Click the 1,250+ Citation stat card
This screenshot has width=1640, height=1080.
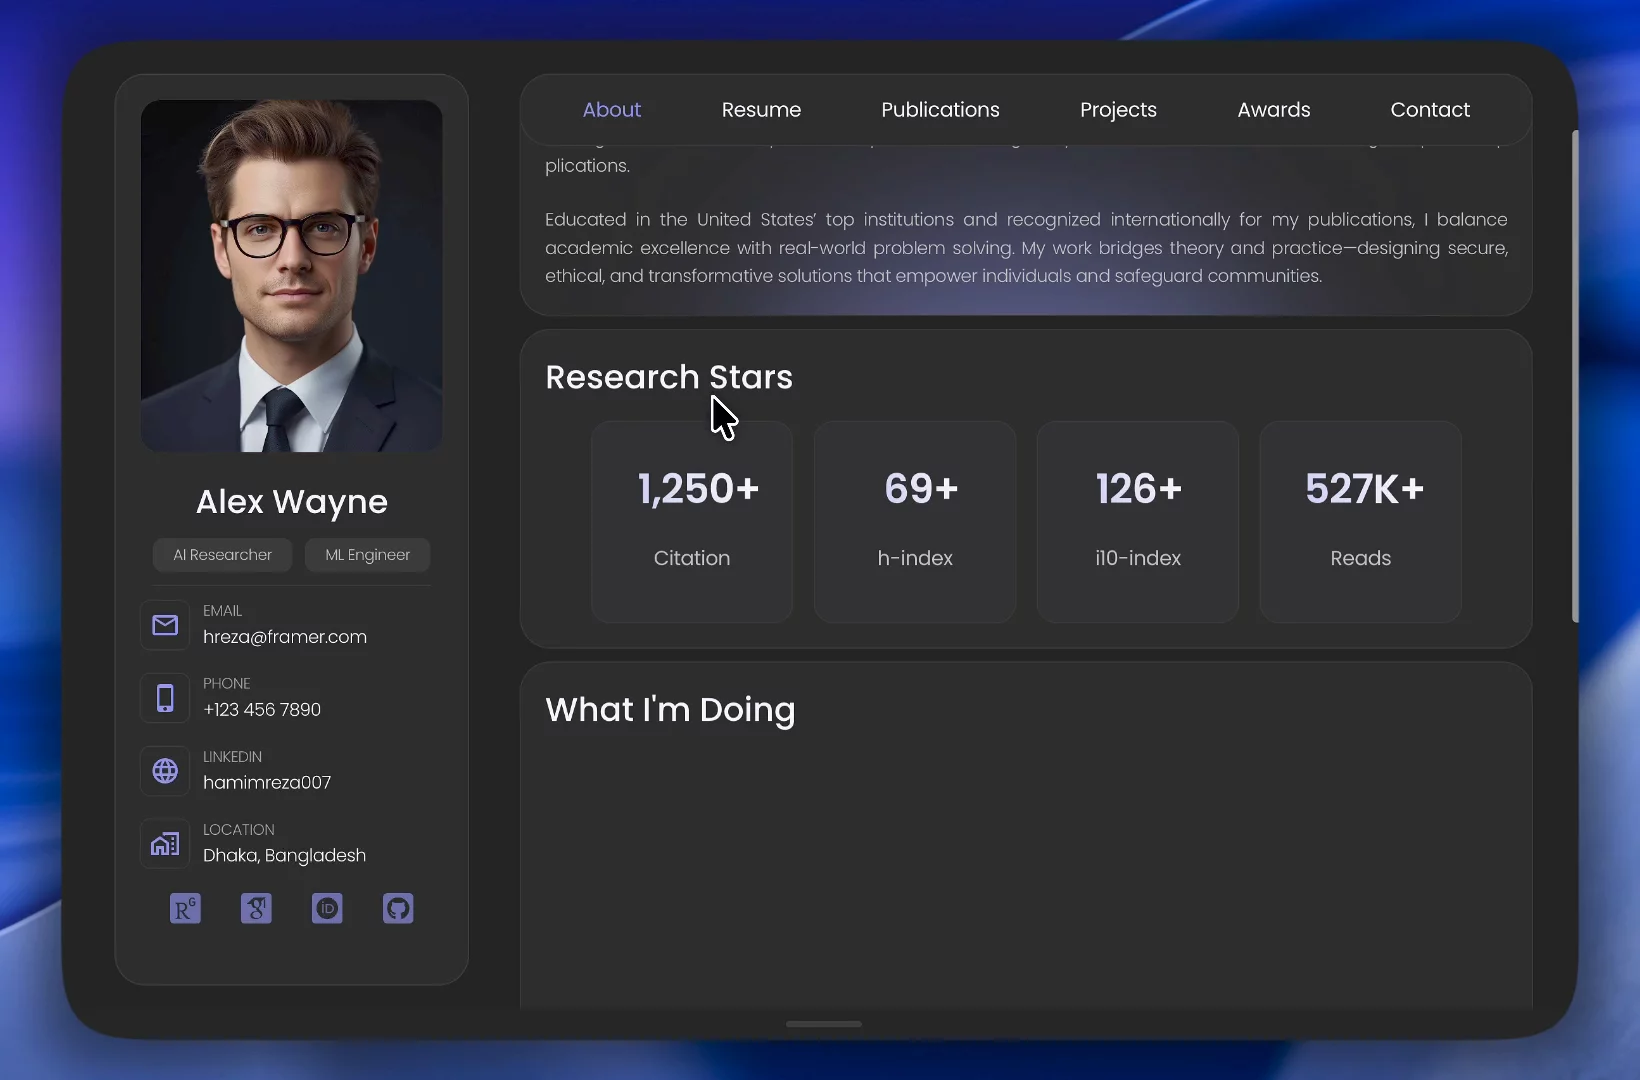pyautogui.click(x=692, y=522)
